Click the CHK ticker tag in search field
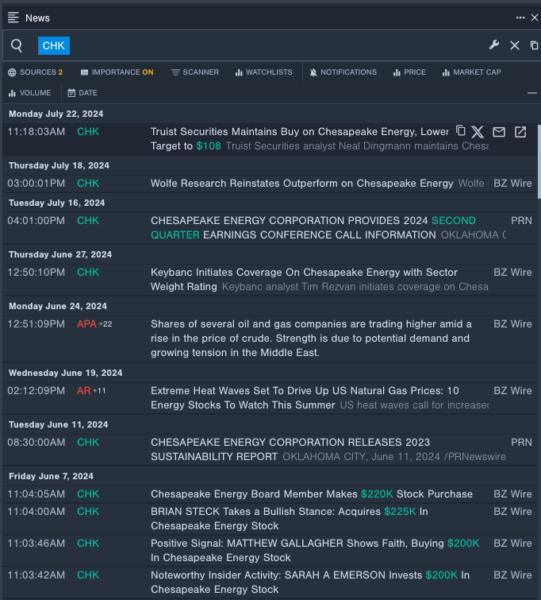The height and width of the screenshot is (600, 541). click(x=54, y=46)
